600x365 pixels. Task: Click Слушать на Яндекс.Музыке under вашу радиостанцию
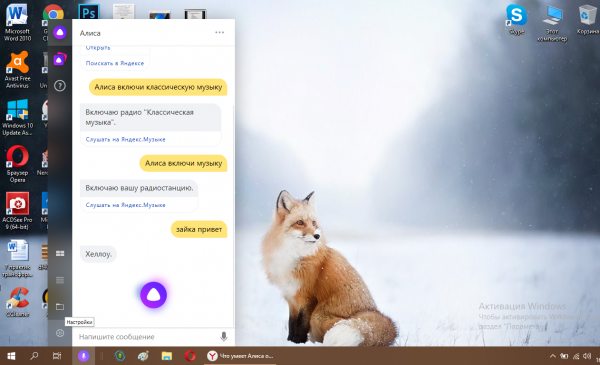point(126,205)
